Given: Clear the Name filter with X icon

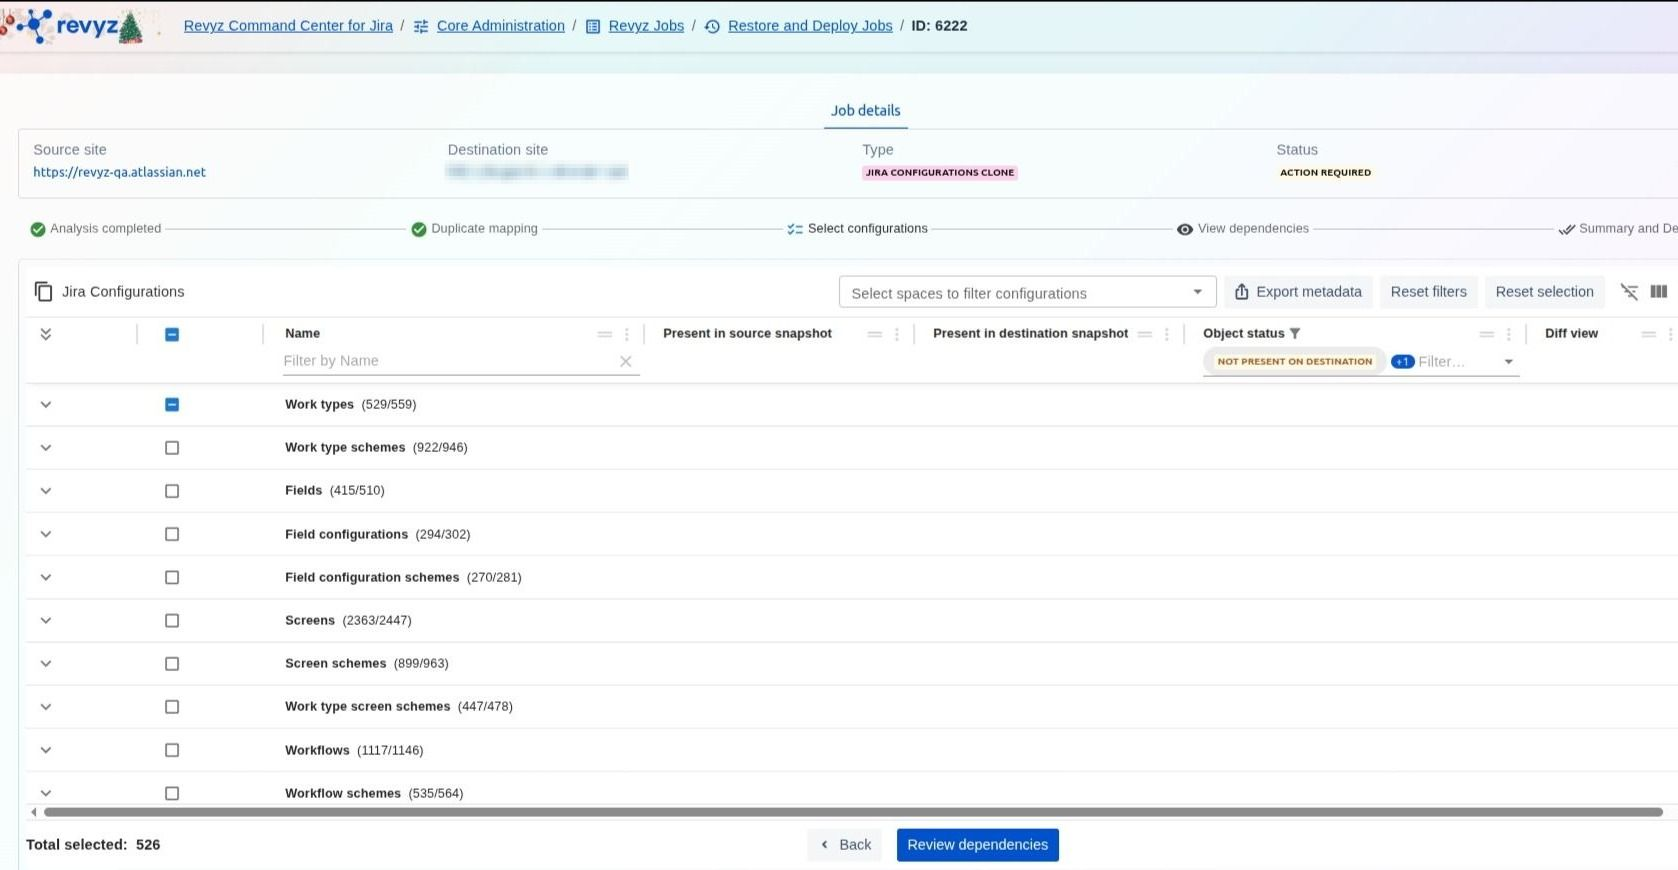Looking at the screenshot, I should (x=625, y=362).
